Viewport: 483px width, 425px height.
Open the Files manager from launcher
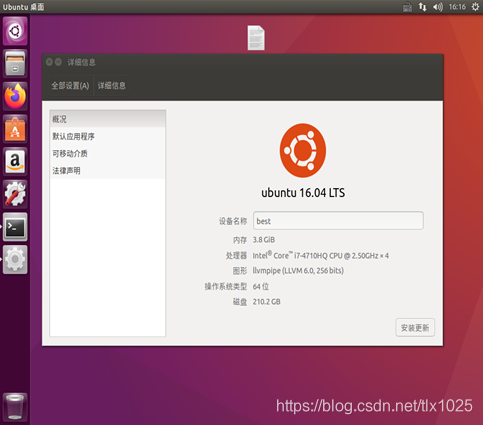(x=15, y=63)
